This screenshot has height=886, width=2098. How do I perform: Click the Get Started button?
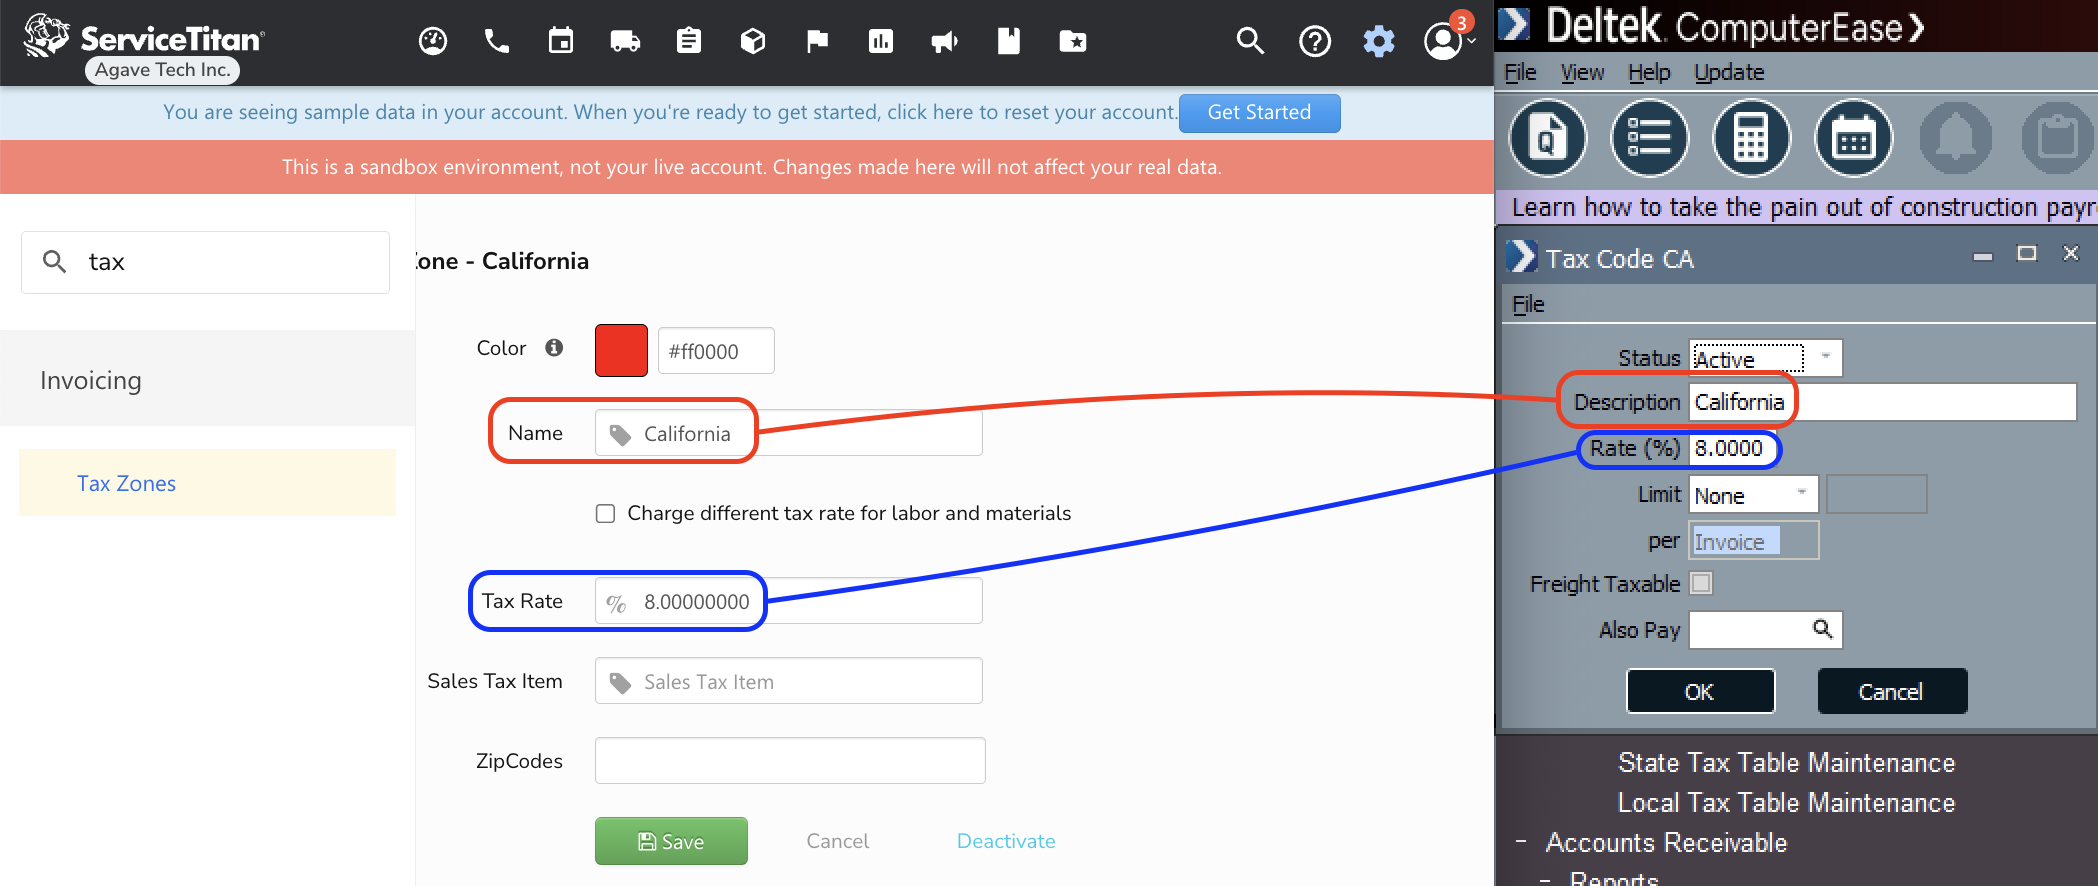coord(1259,113)
